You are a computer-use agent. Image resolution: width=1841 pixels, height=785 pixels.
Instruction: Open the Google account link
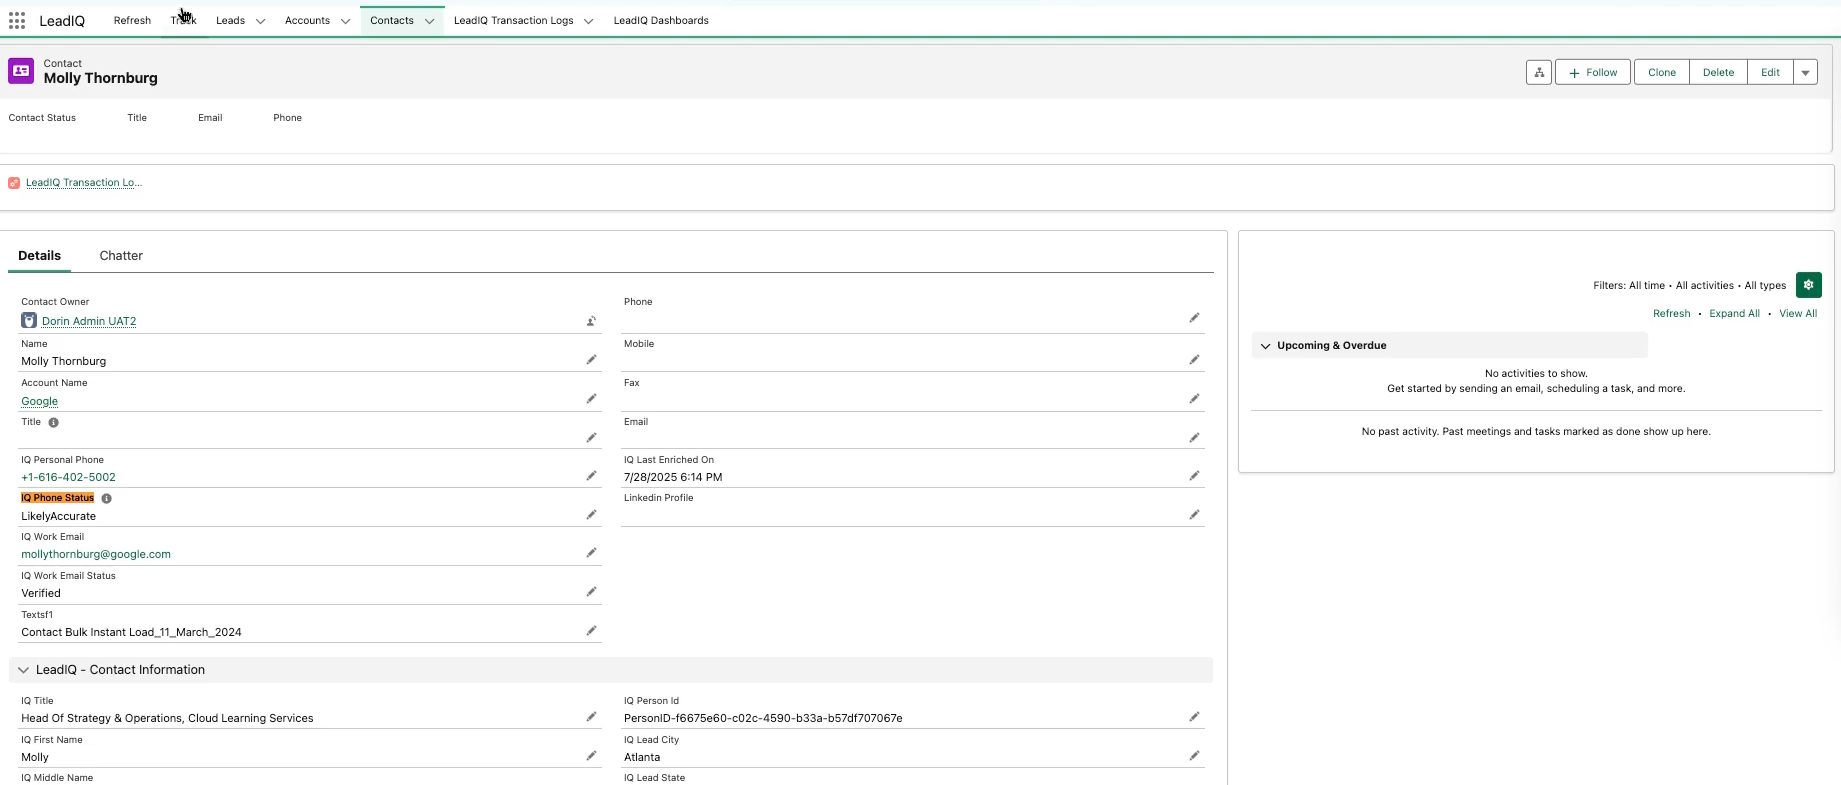point(40,401)
